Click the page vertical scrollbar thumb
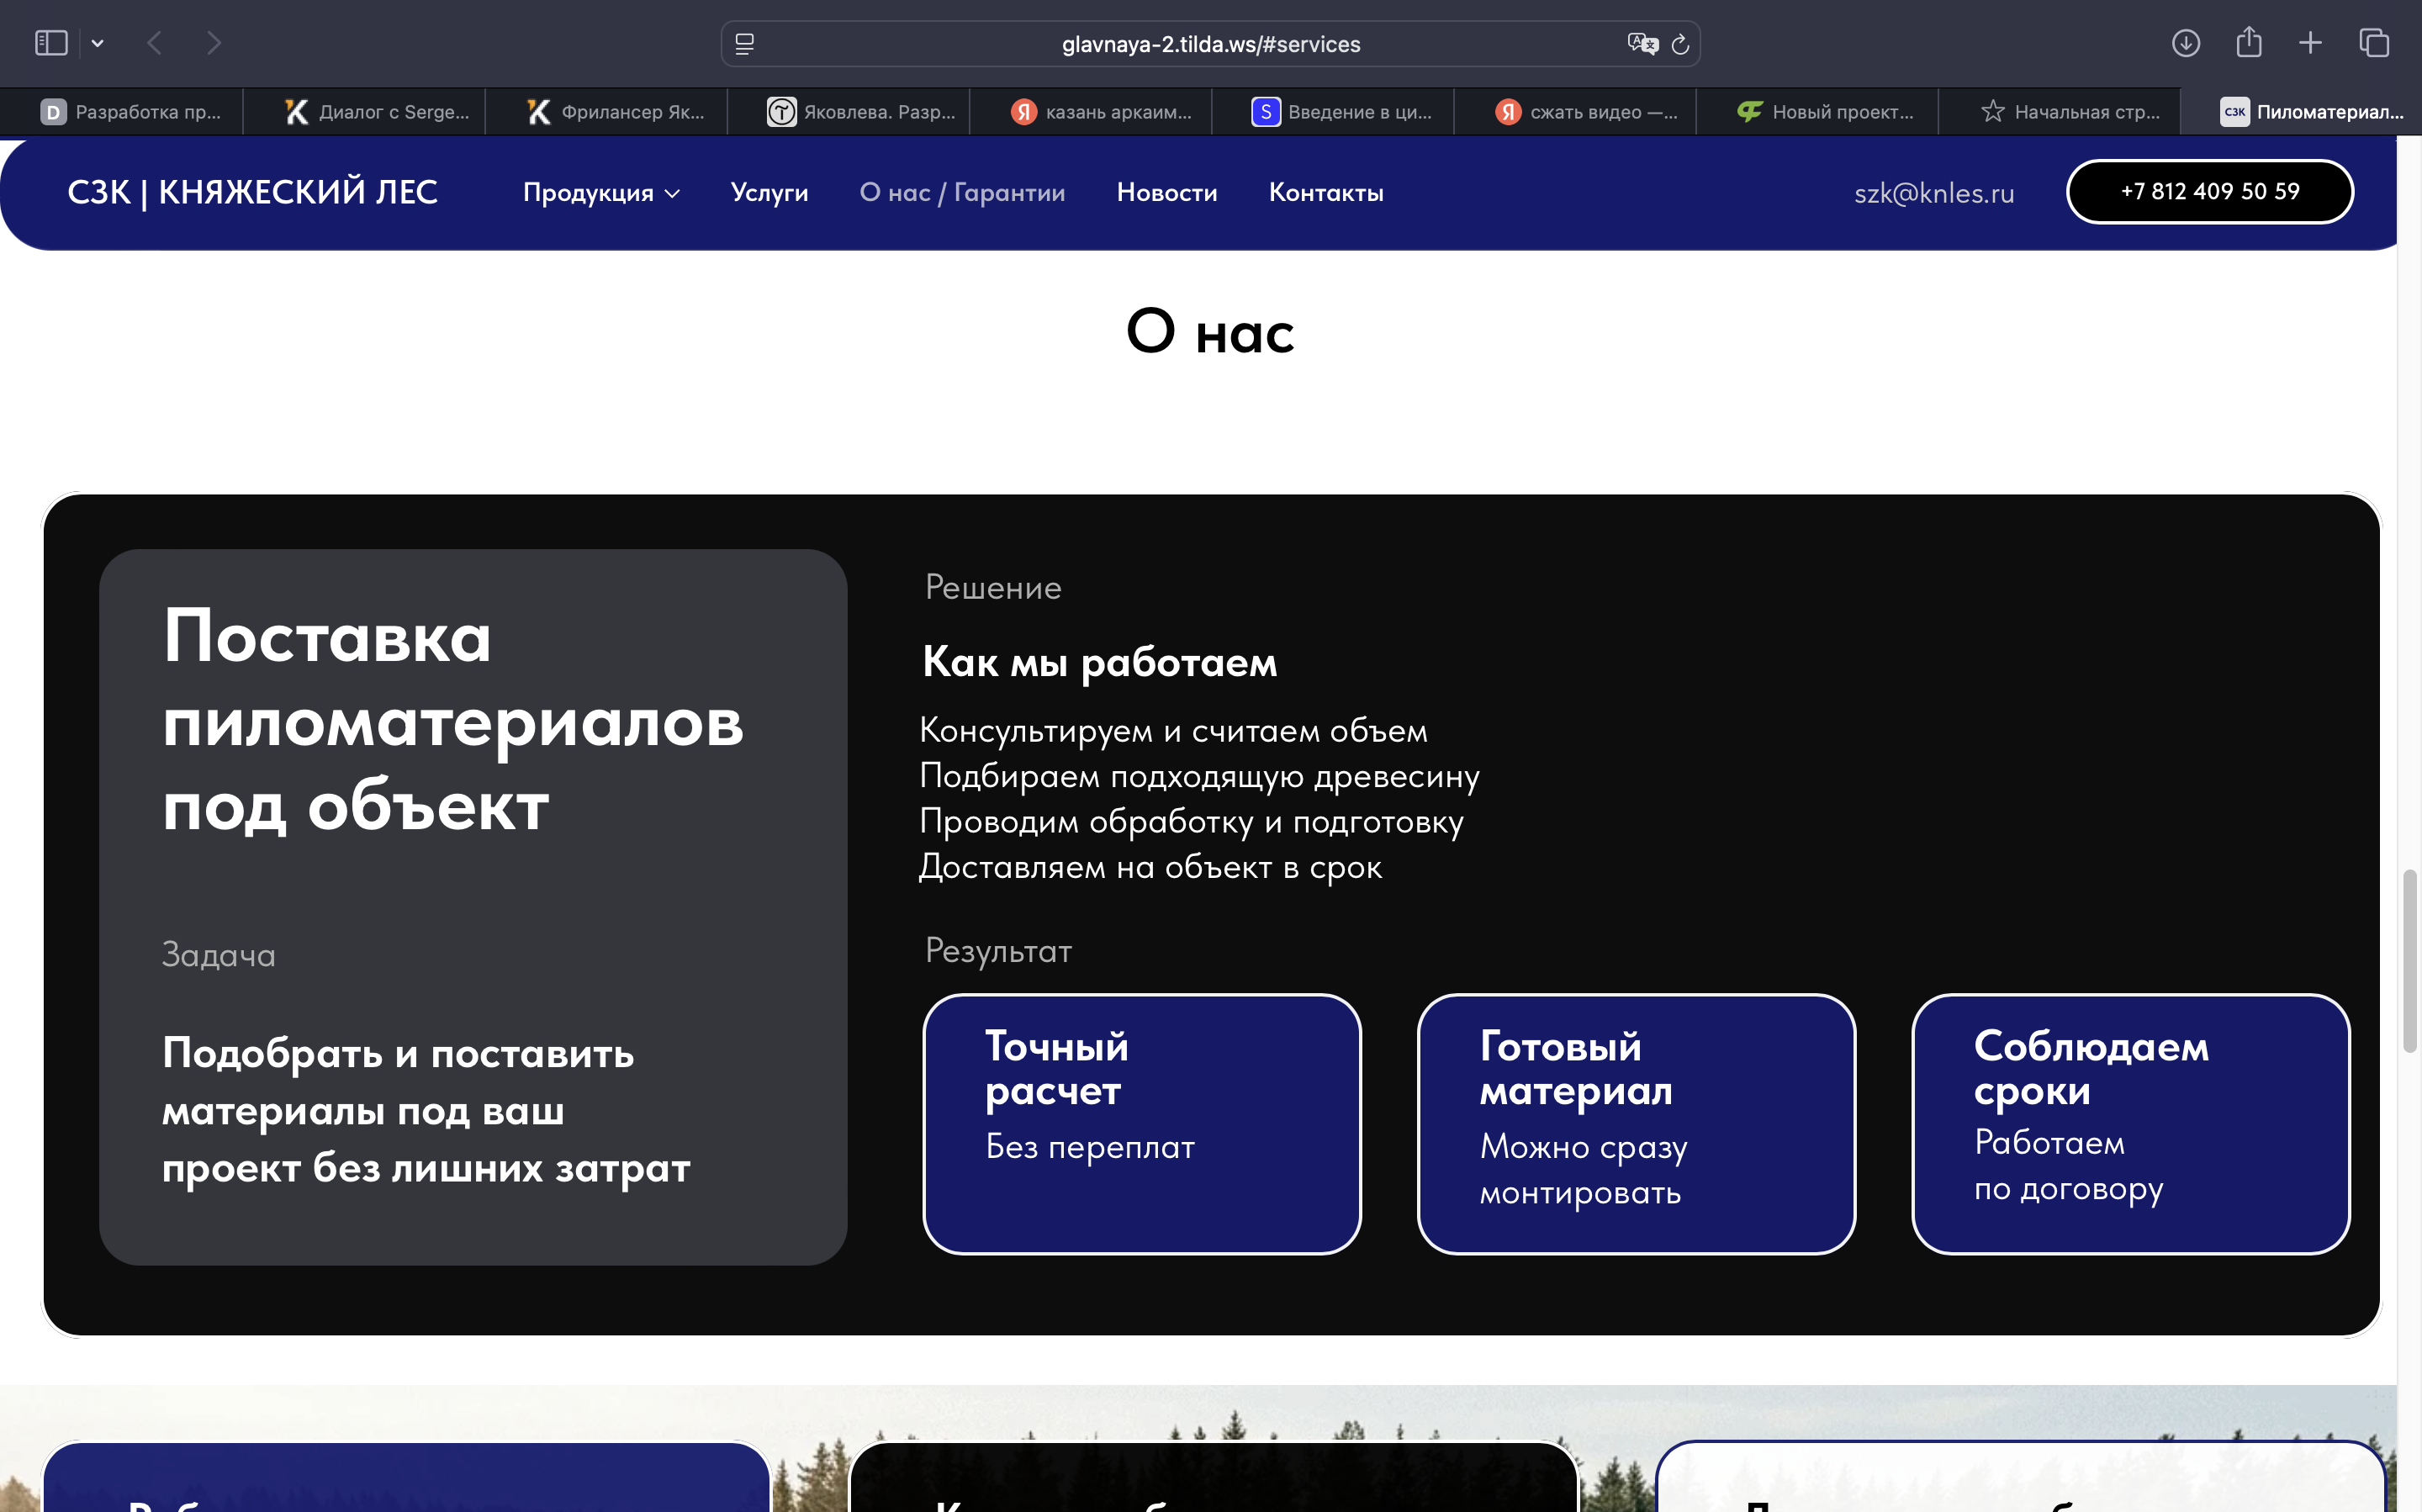 (x=2410, y=960)
